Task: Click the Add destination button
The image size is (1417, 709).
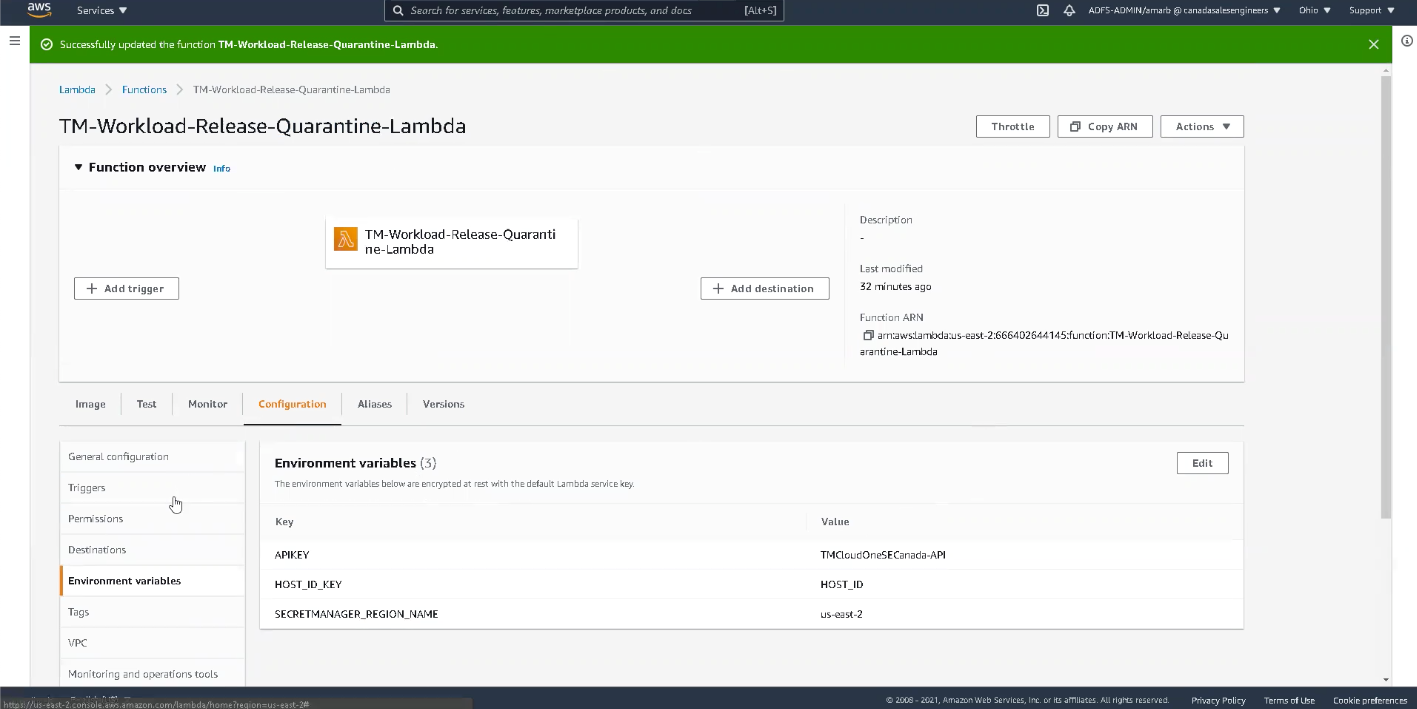Action: click(765, 288)
